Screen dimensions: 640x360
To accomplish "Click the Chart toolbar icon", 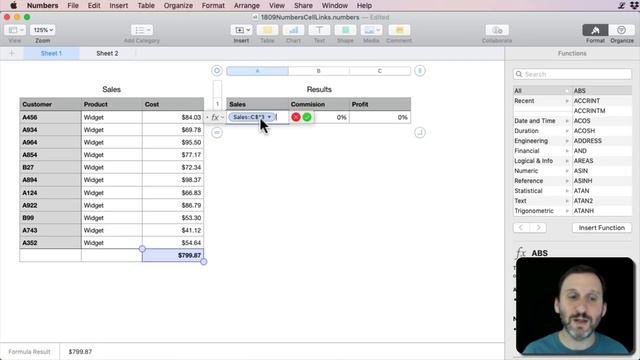I will [x=293, y=30].
